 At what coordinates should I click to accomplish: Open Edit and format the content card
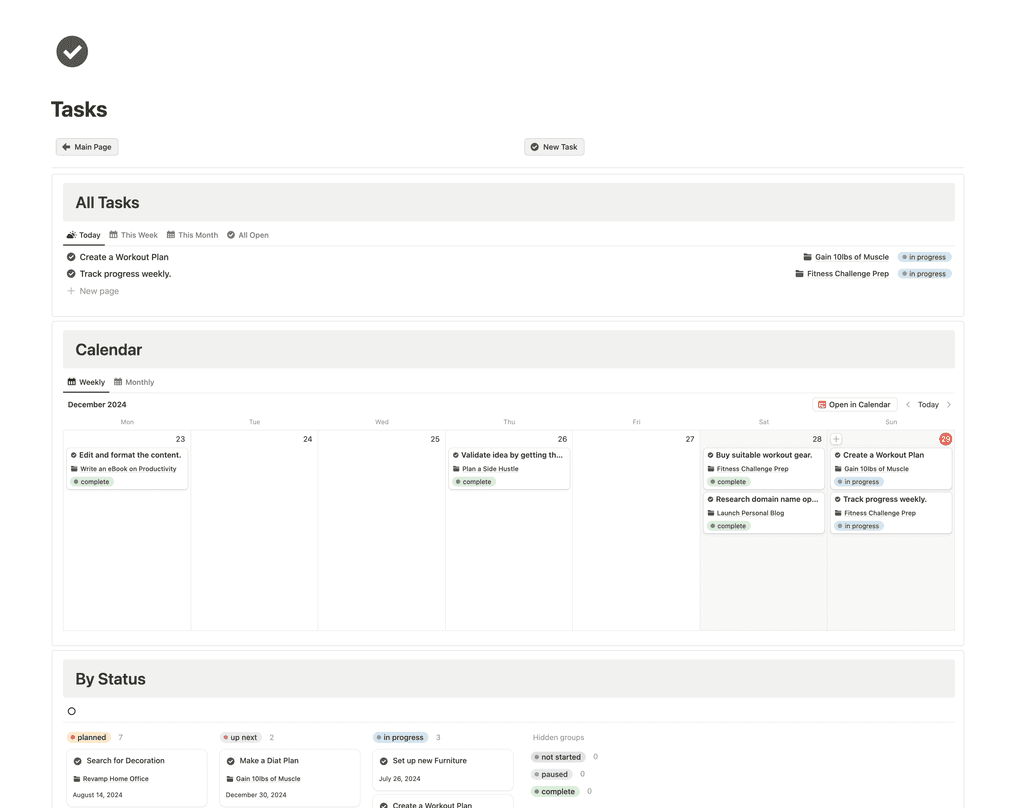127,468
